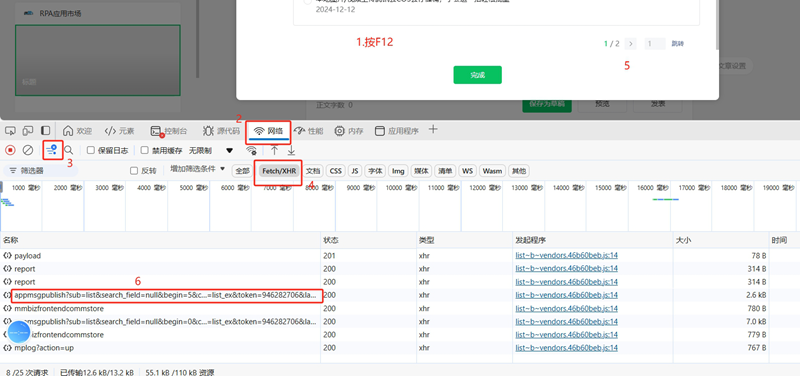The image size is (800, 376).
Task: Toggle the filter funnel icon in the network toolbar
Action: coord(52,149)
